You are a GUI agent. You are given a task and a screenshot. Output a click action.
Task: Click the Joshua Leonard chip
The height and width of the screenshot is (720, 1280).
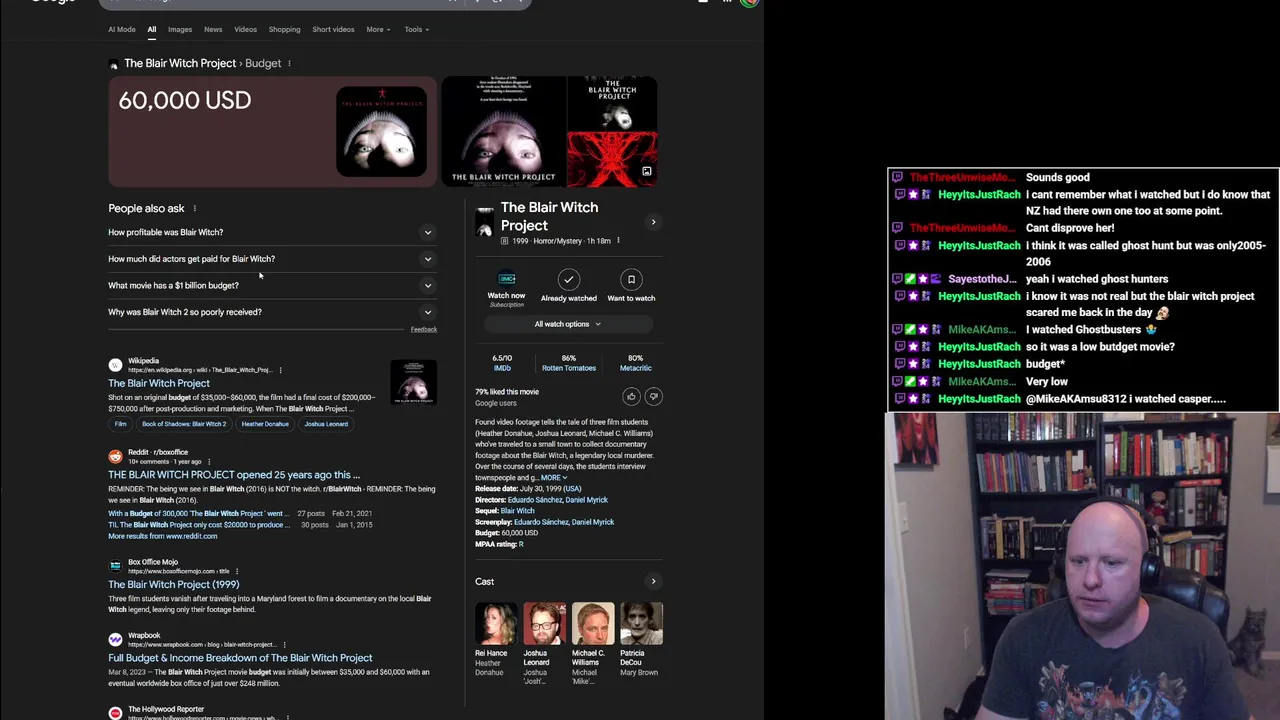coord(326,424)
